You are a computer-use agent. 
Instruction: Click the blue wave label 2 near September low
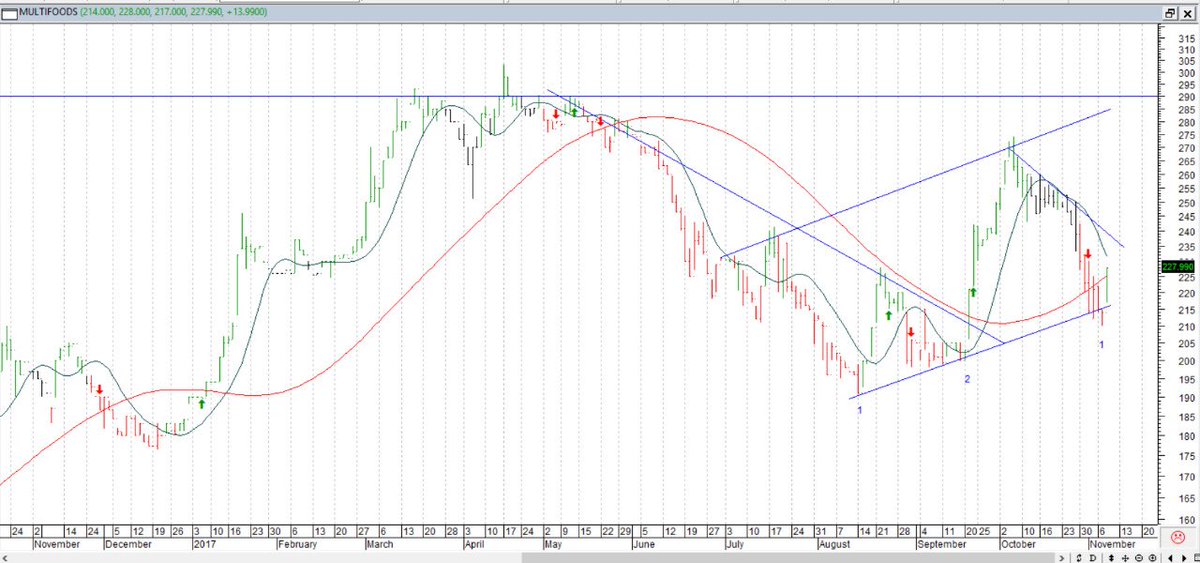967,380
